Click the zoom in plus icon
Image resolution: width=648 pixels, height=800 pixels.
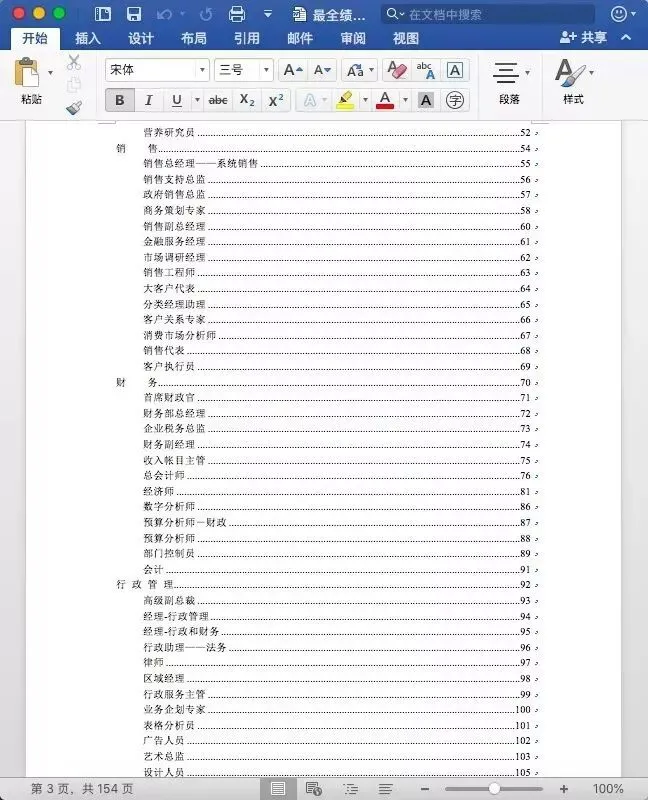[564, 789]
